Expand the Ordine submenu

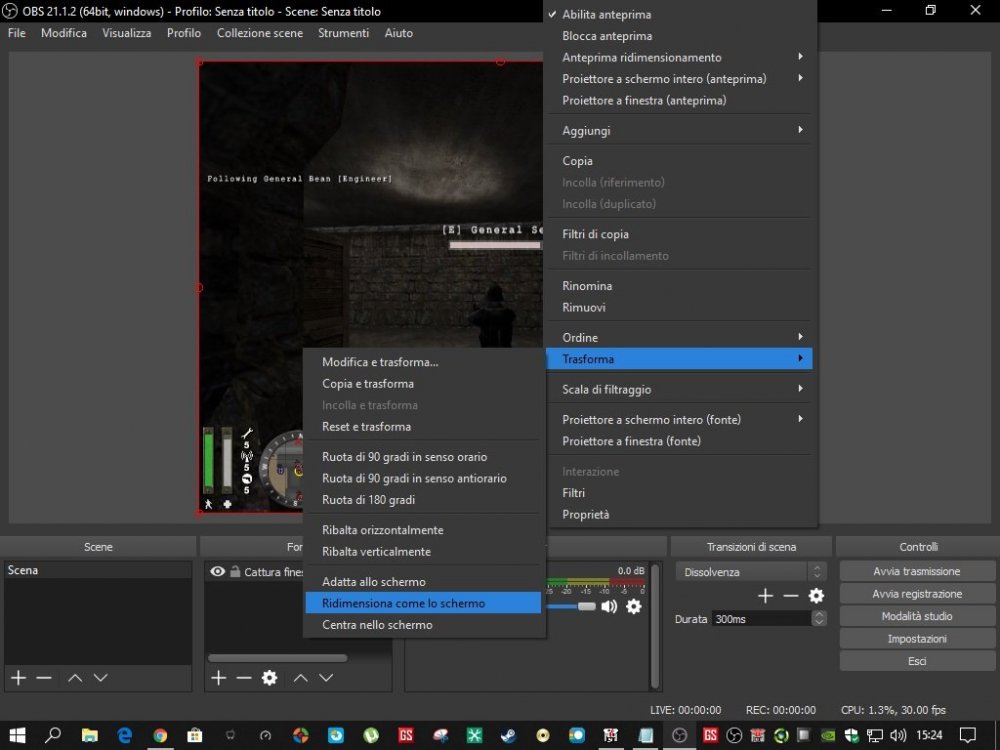tap(680, 337)
